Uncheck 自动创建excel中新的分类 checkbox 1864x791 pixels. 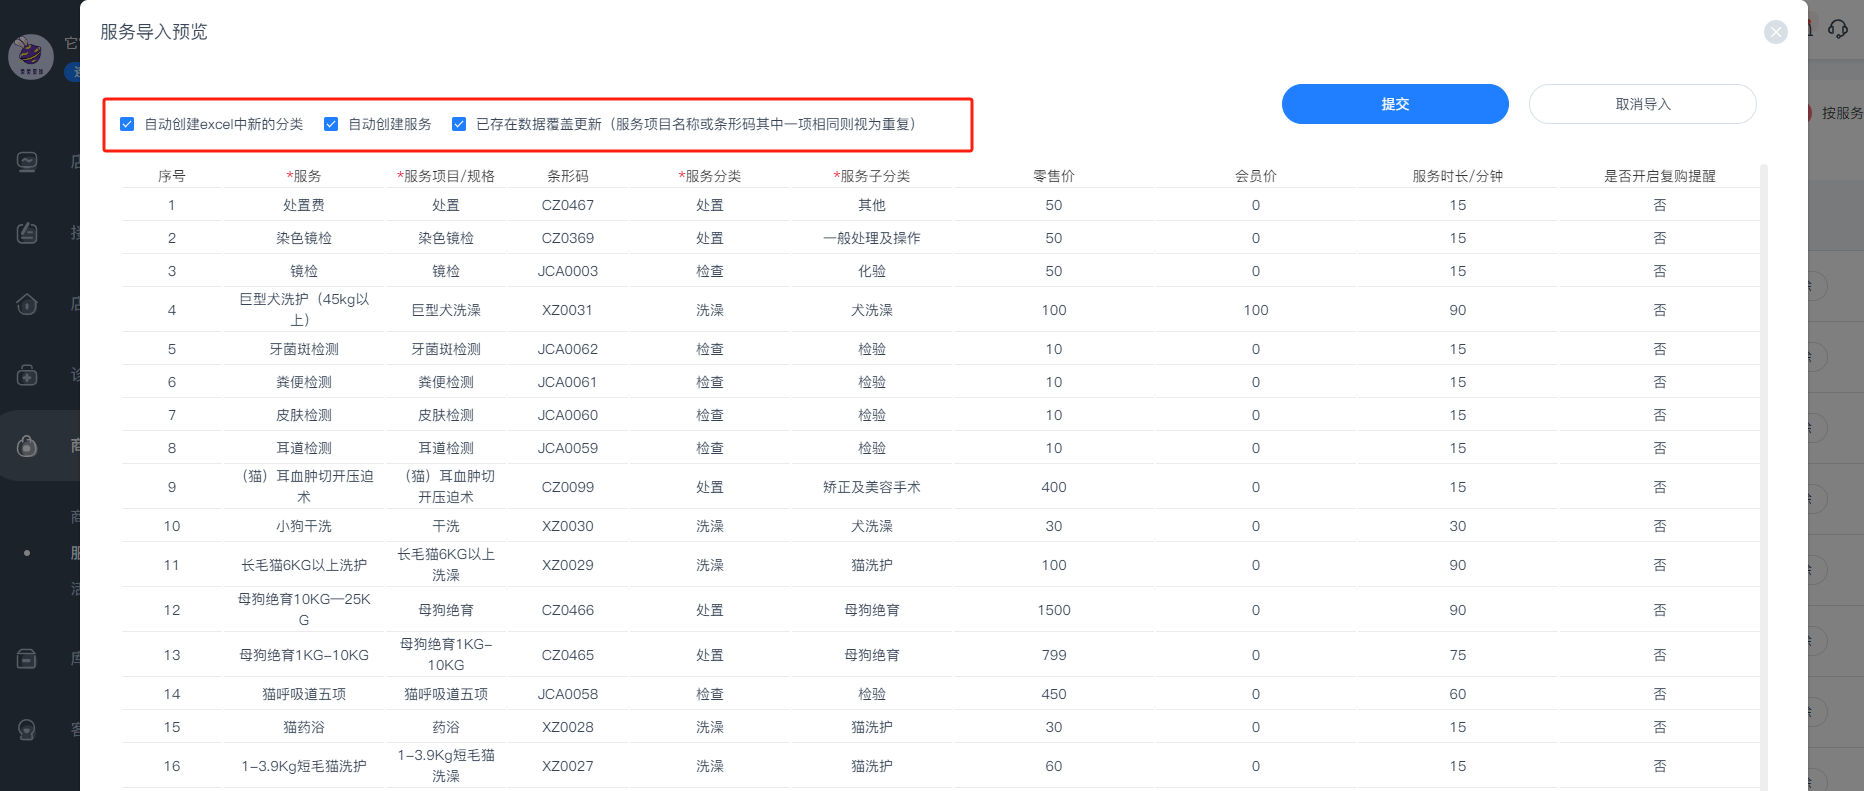click(127, 124)
